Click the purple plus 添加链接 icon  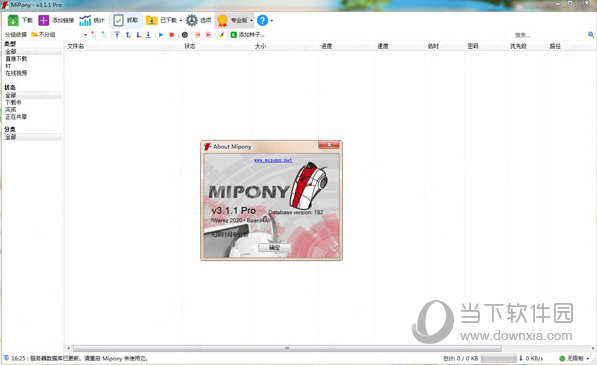pos(44,20)
